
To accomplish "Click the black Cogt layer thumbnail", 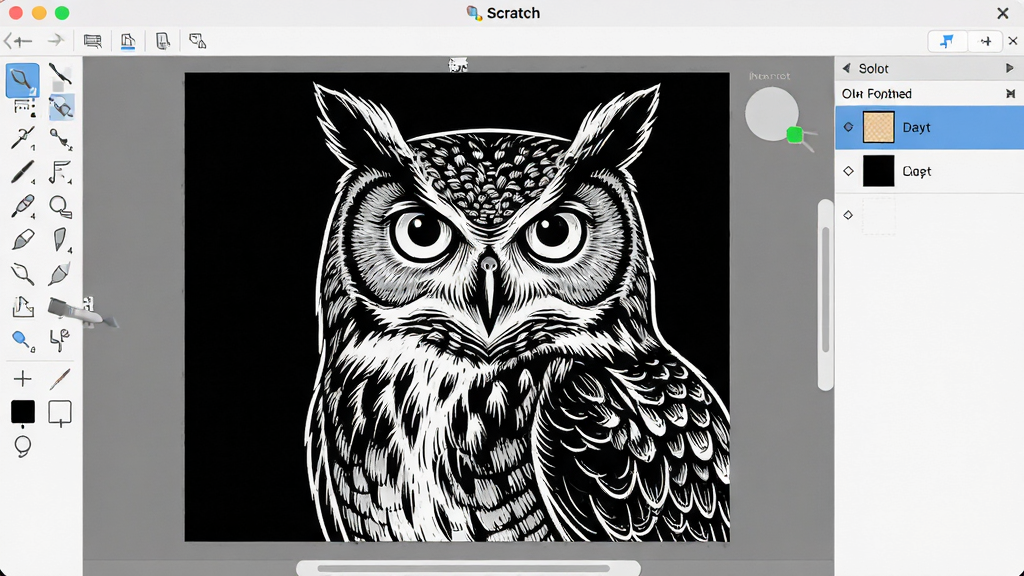I will tap(878, 171).
